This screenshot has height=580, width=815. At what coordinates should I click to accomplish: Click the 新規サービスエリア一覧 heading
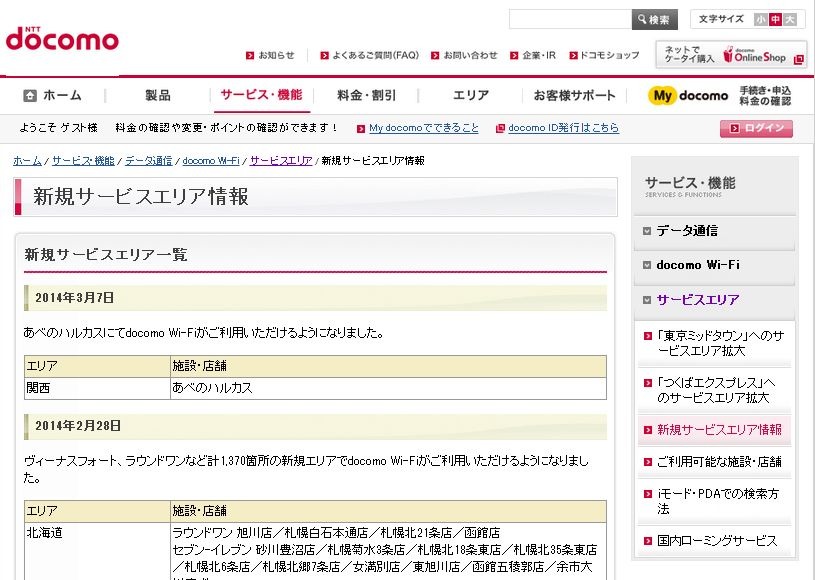pyautogui.click(x=106, y=255)
